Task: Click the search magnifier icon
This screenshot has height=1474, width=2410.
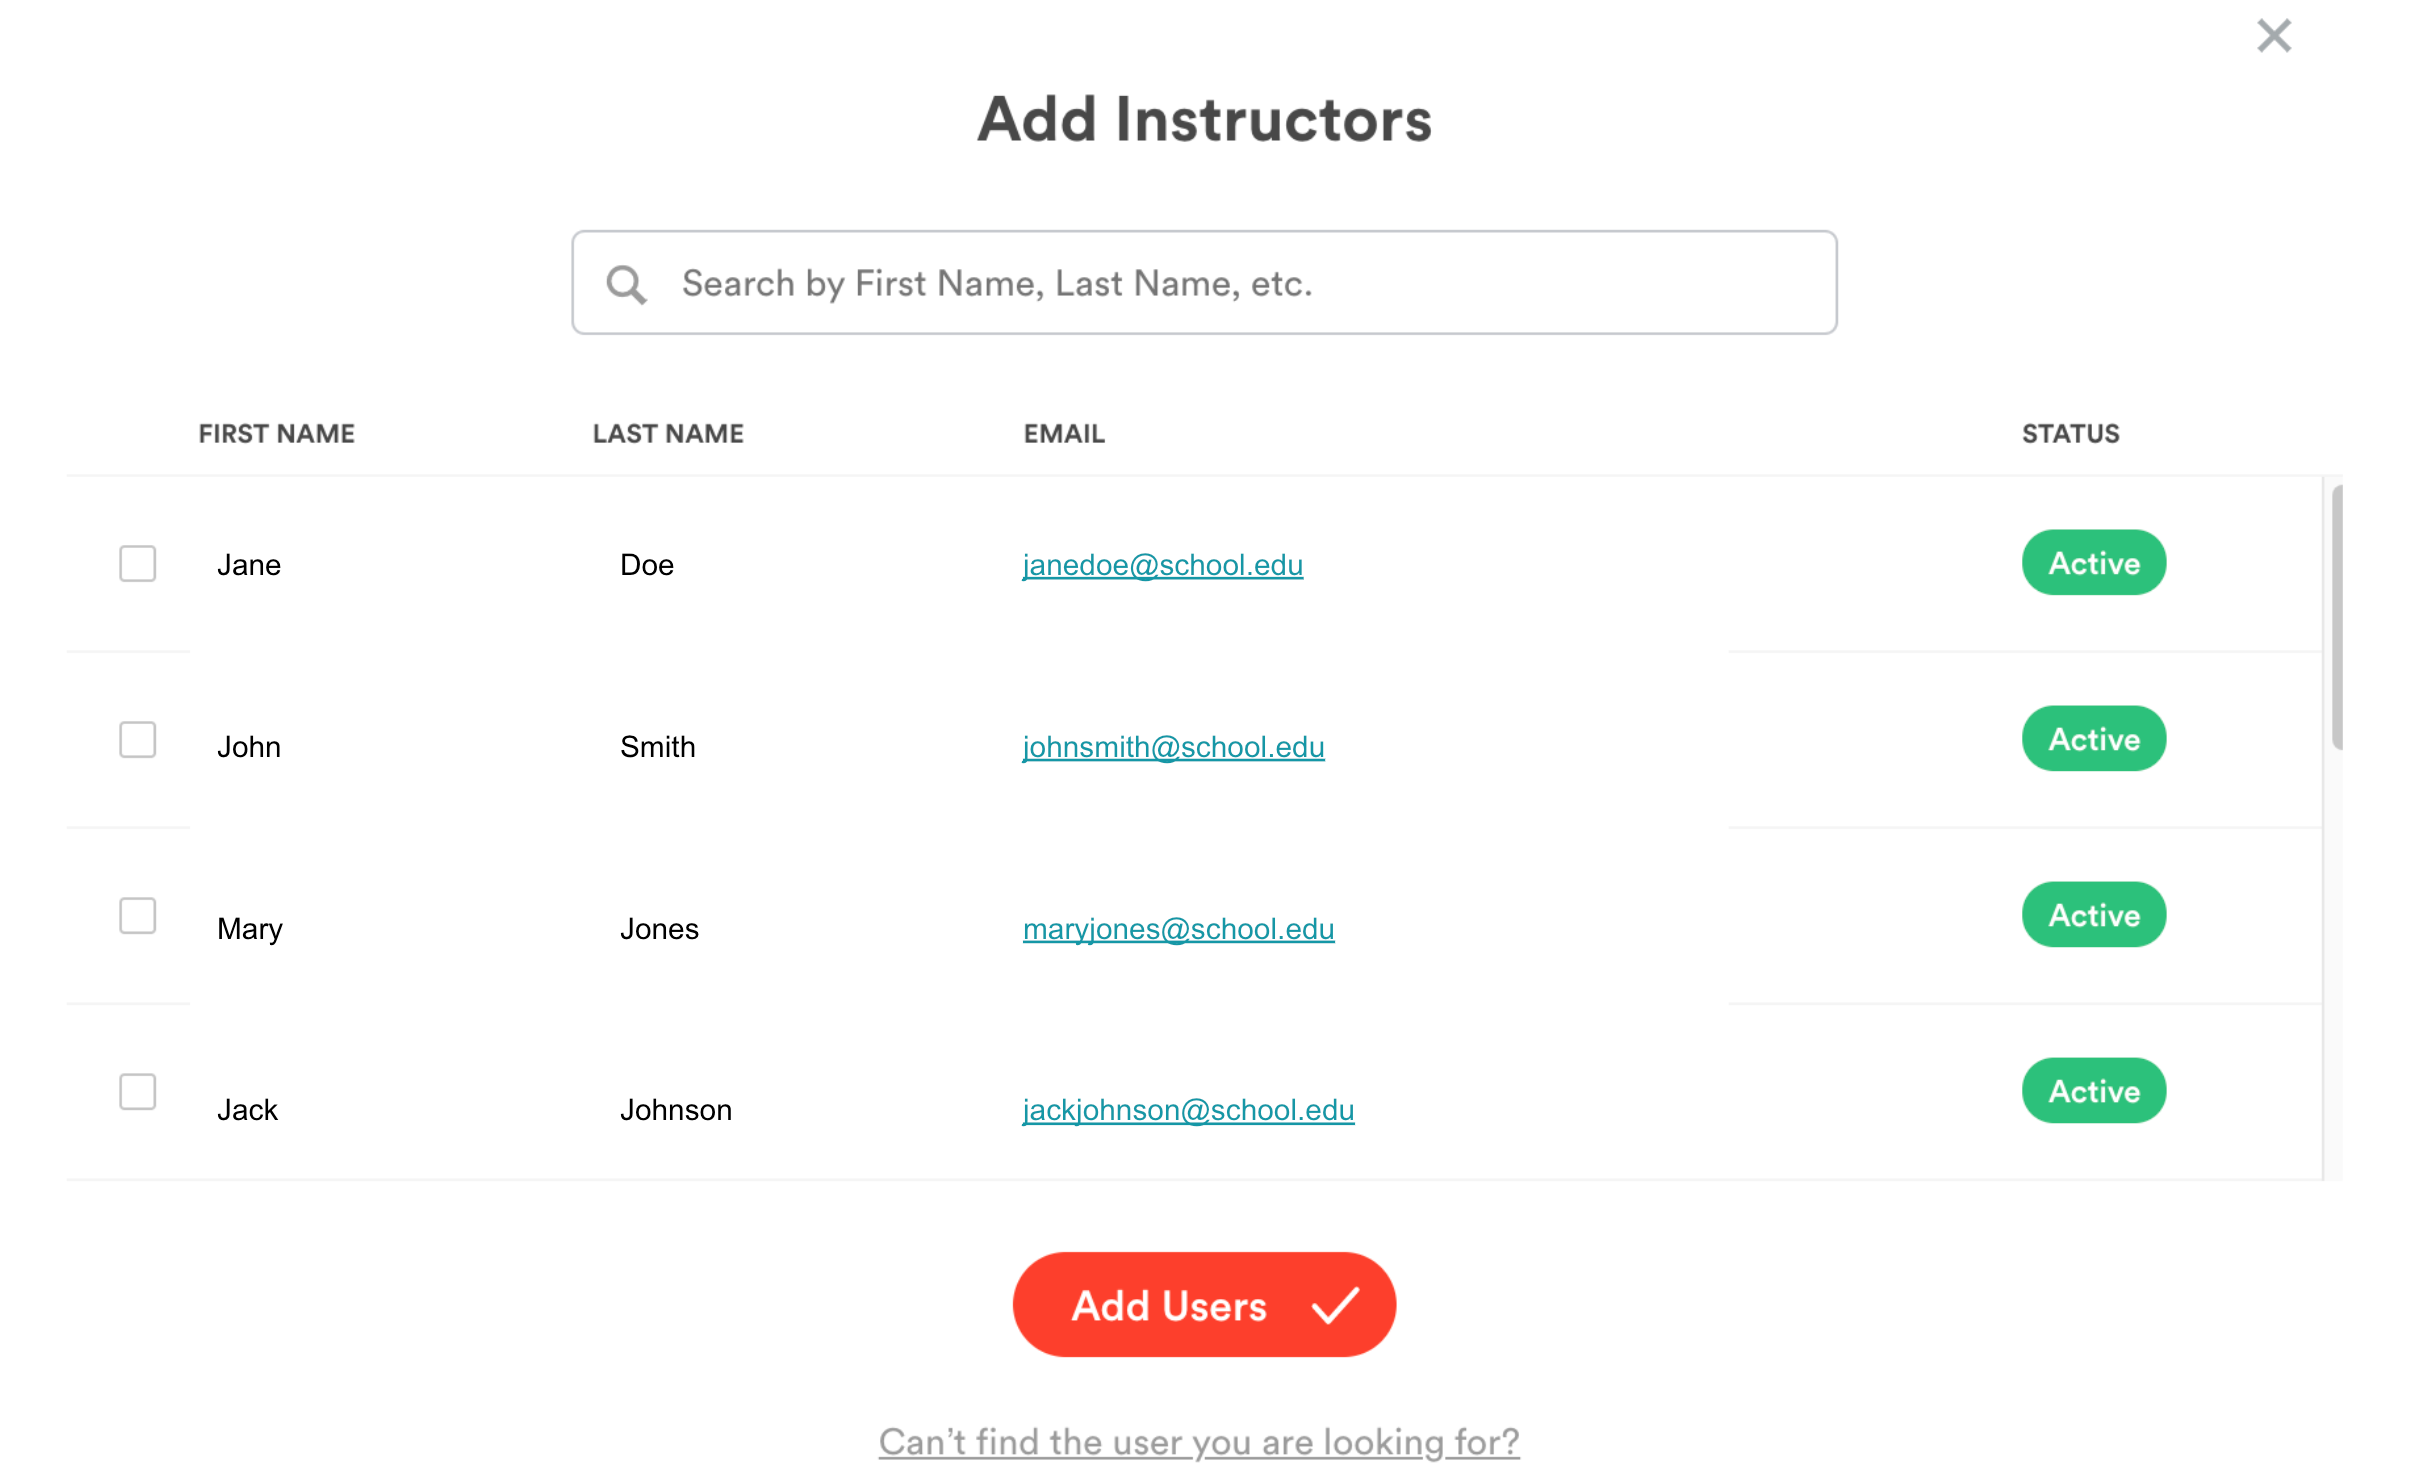Action: [x=626, y=284]
